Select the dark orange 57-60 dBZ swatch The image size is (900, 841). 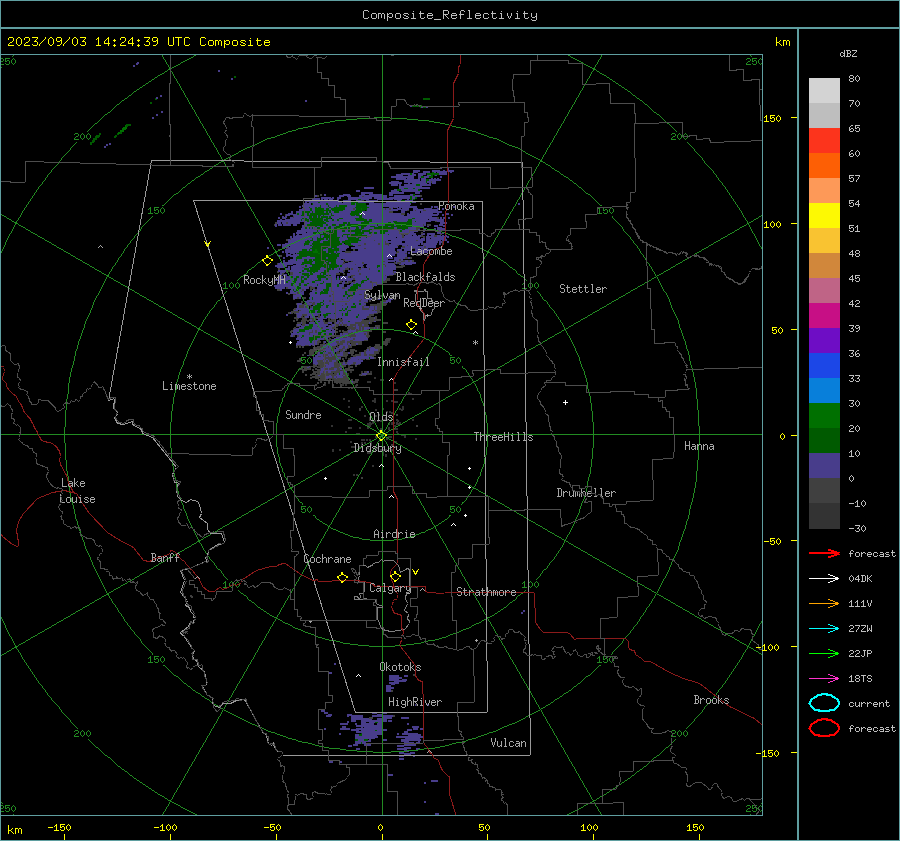pyautogui.click(x=824, y=166)
